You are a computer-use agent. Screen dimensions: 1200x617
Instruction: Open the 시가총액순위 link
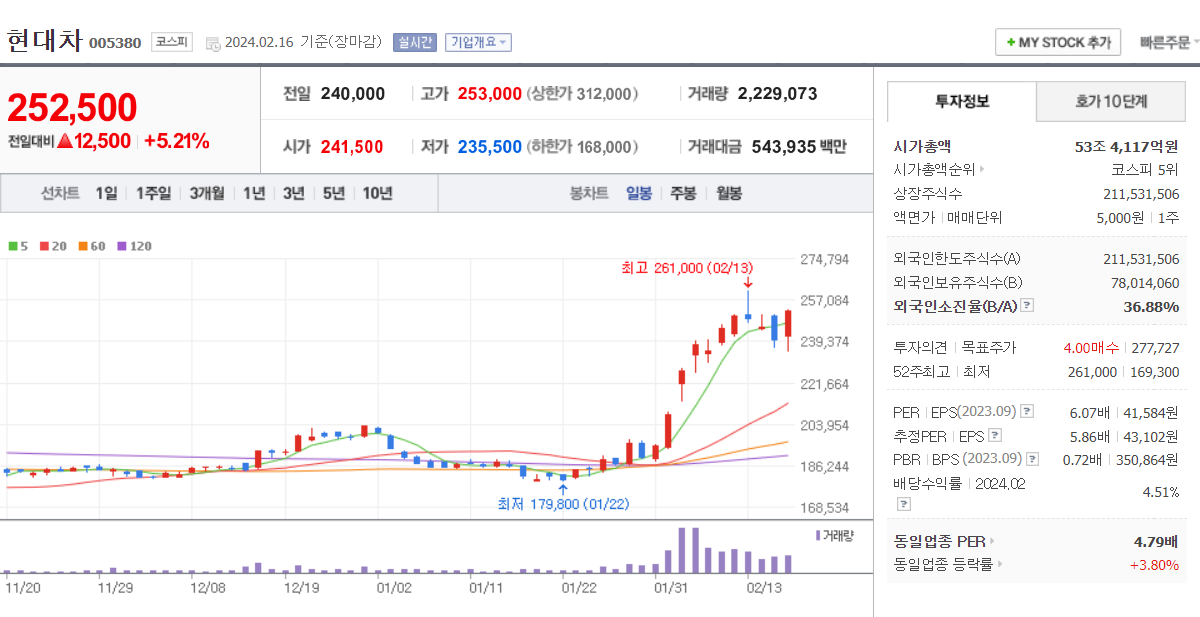pyautogui.click(x=934, y=170)
